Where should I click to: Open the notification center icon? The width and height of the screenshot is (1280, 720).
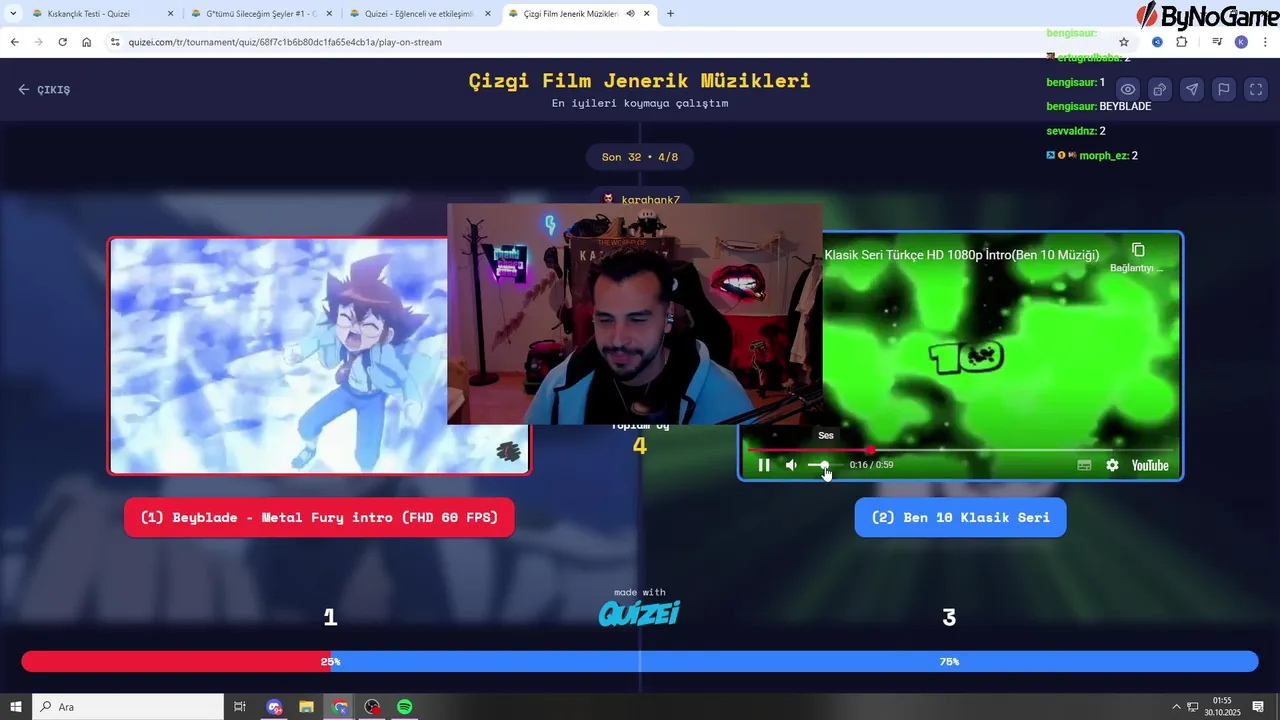(x=1258, y=707)
